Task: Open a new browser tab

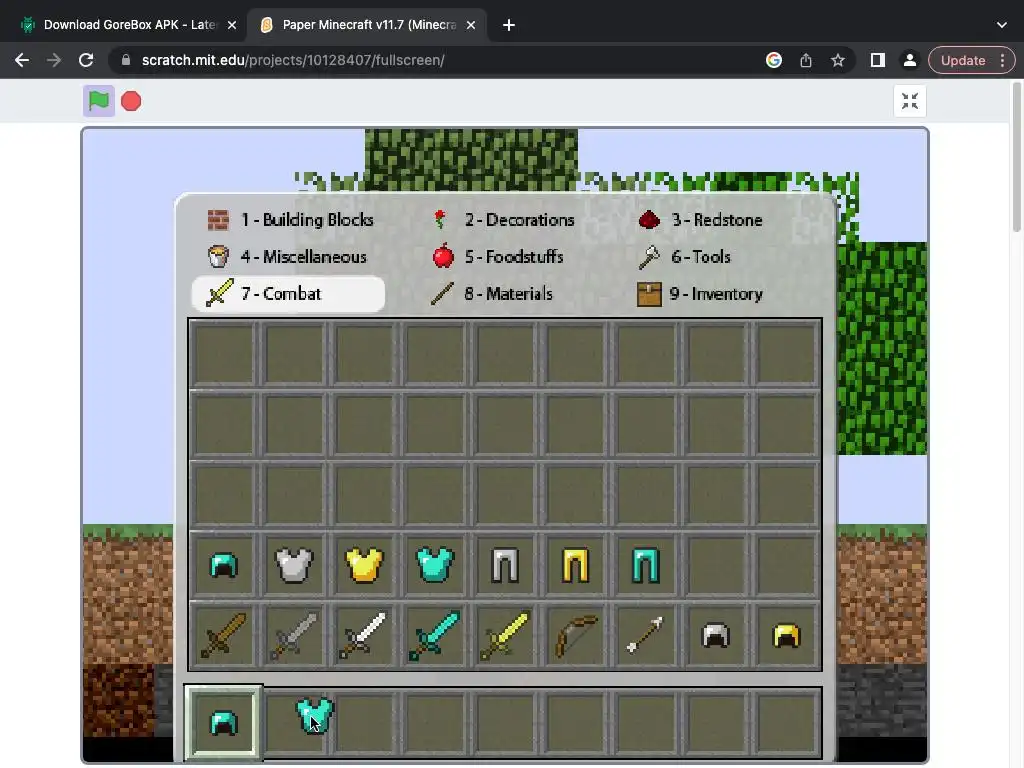Action: click(x=509, y=25)
